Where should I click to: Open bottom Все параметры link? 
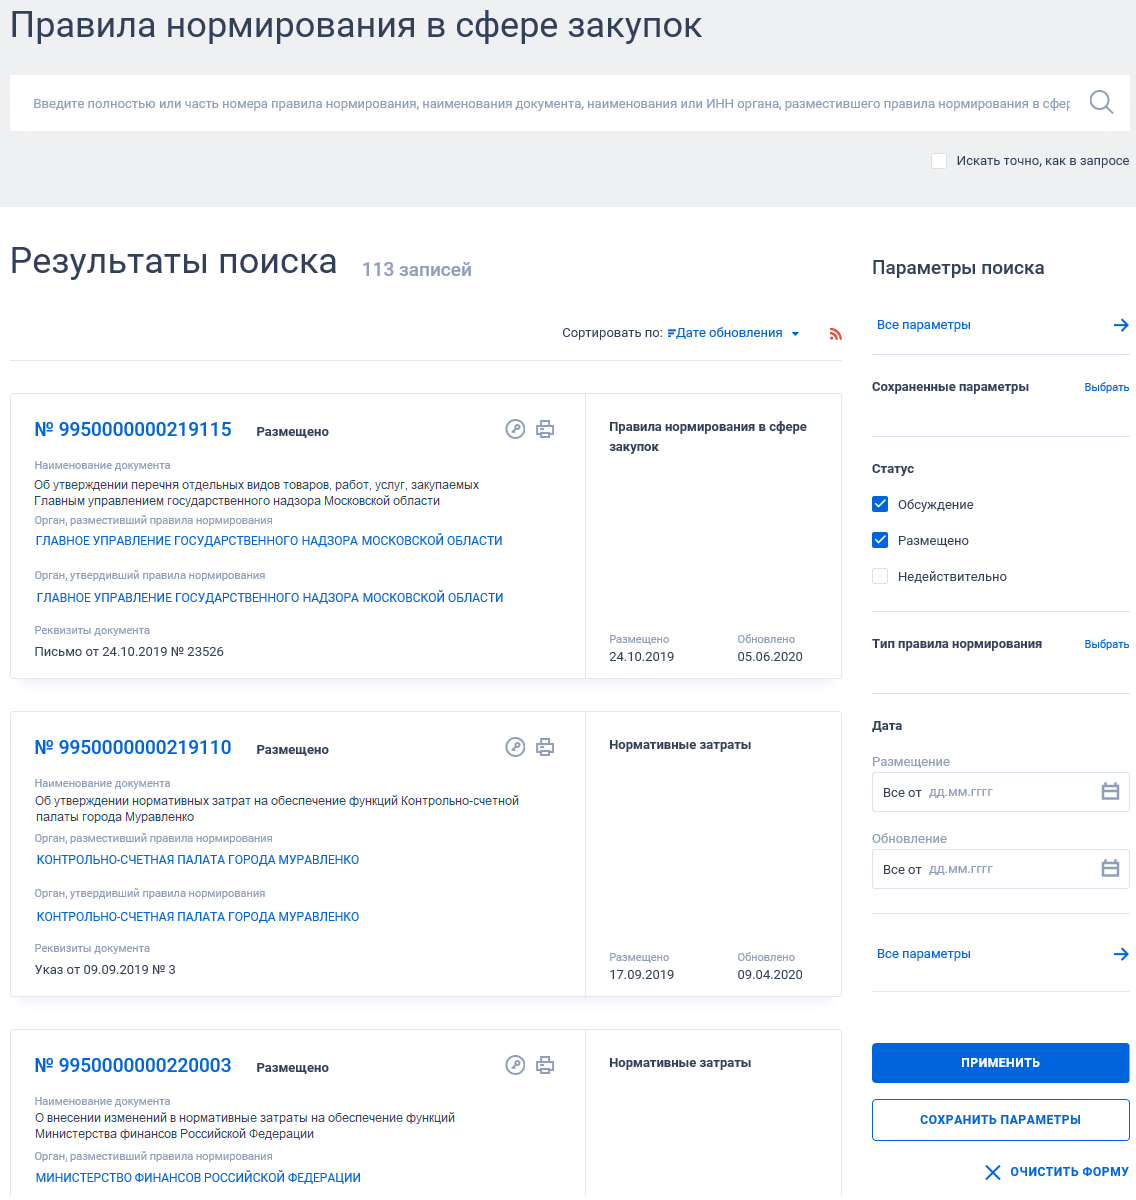click(924, 954)
